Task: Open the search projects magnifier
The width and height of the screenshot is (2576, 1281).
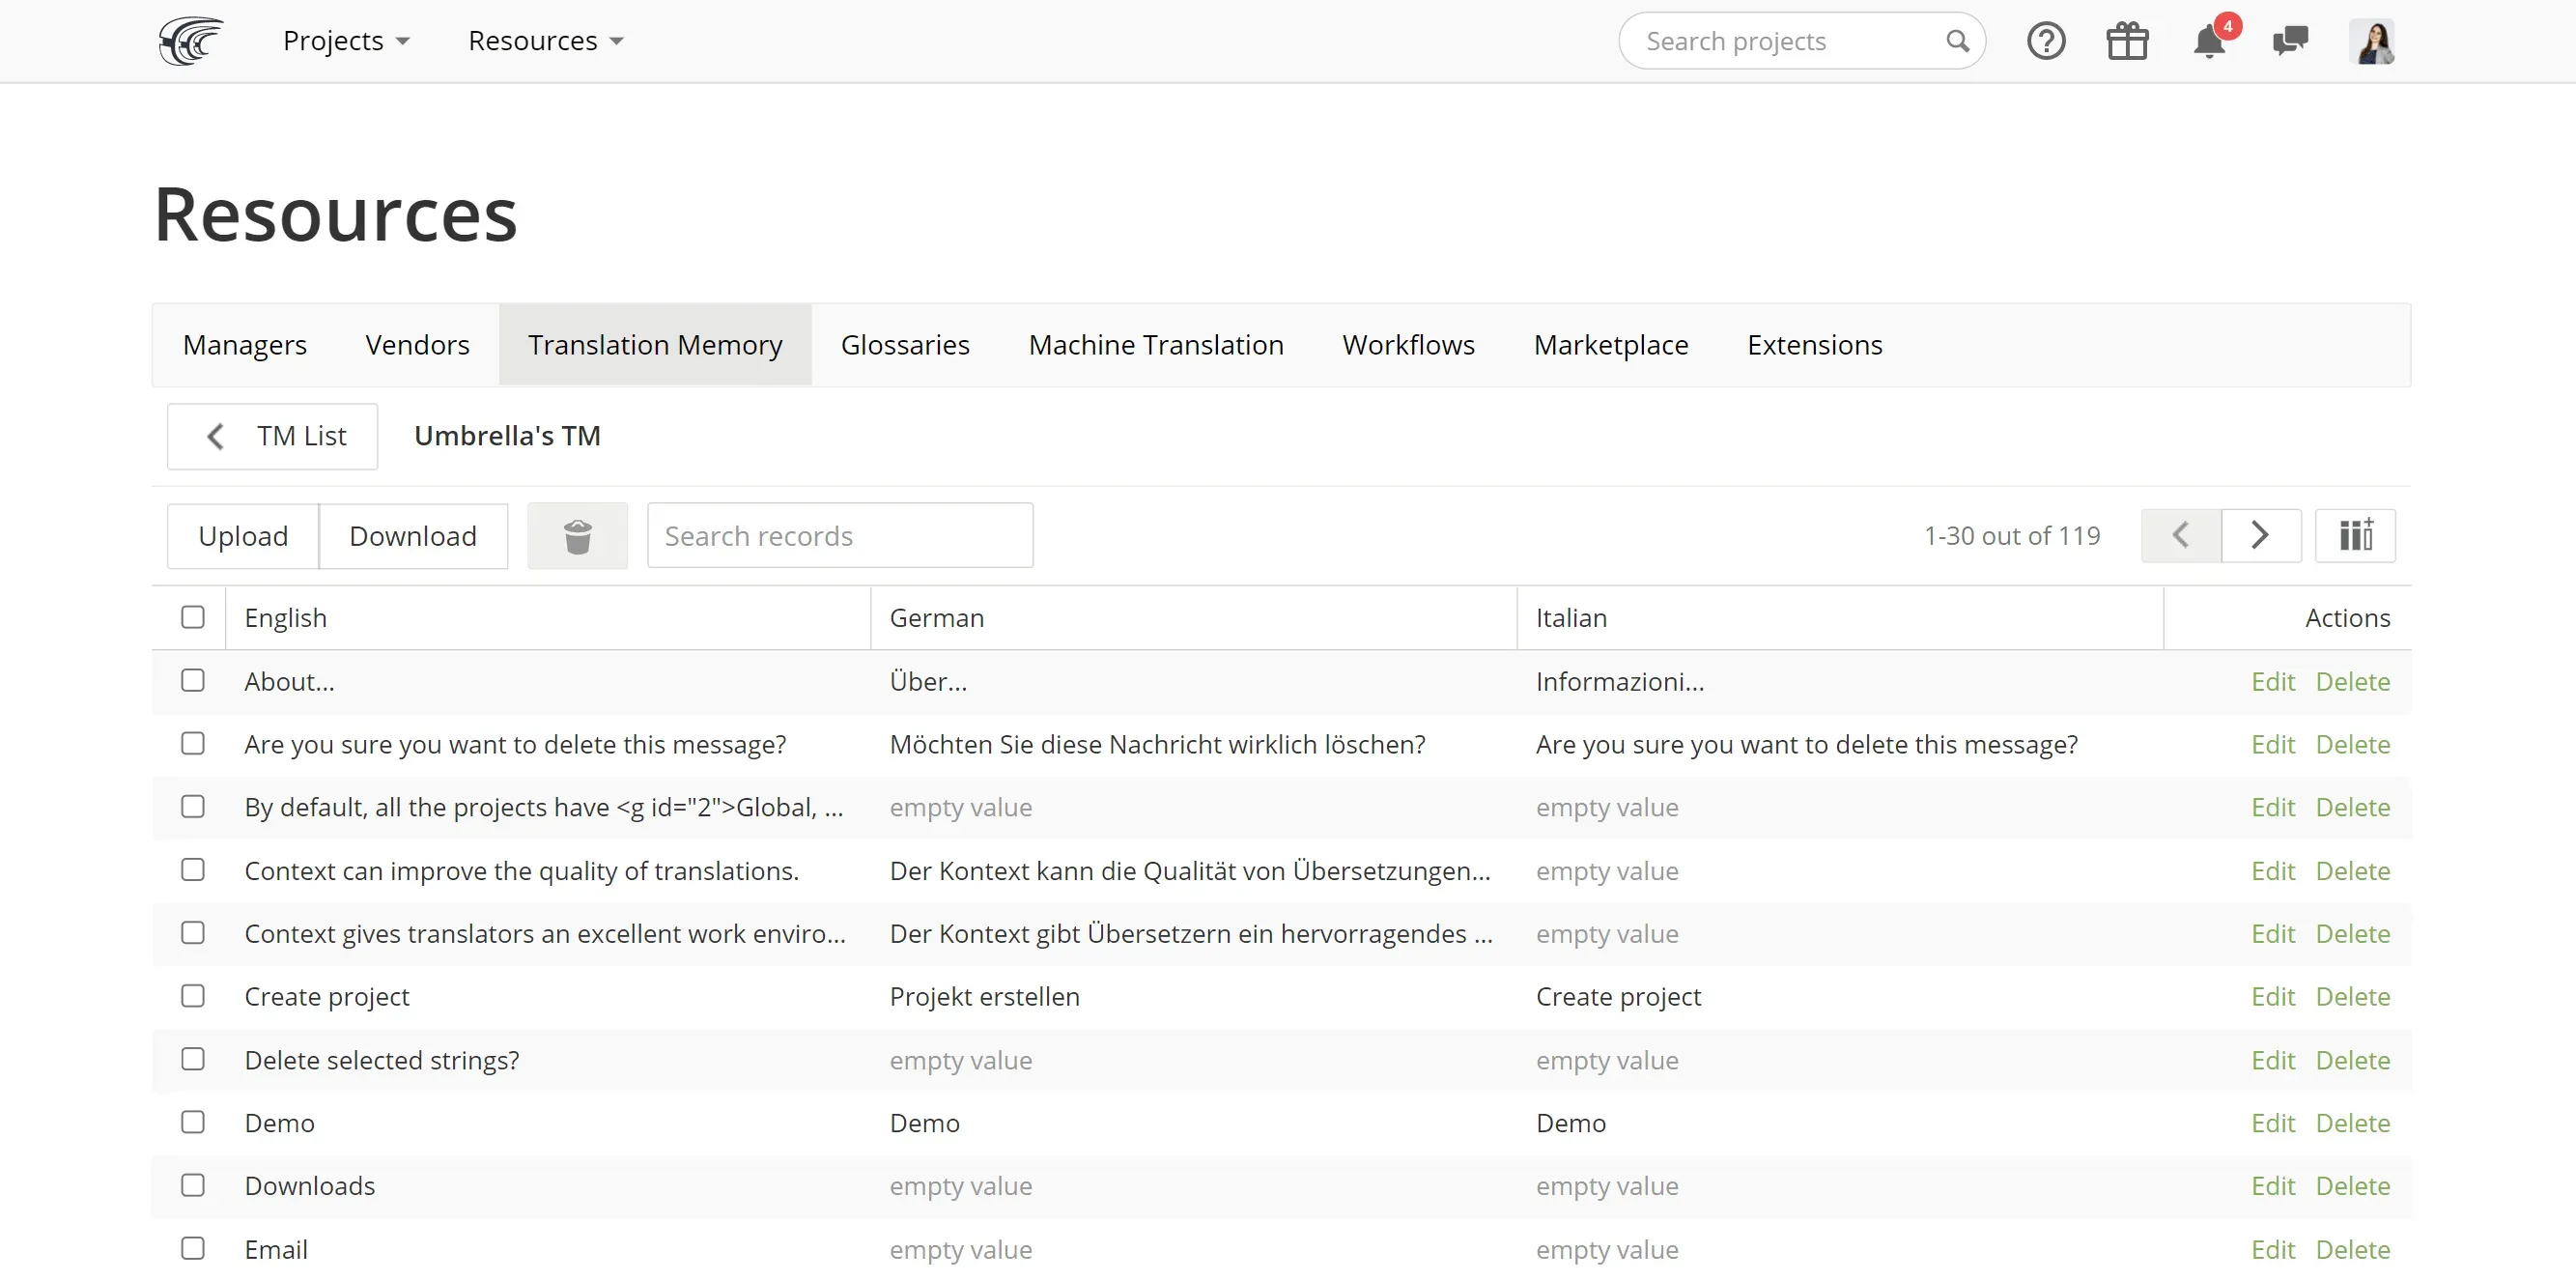Action: [x=1958, y=40]
